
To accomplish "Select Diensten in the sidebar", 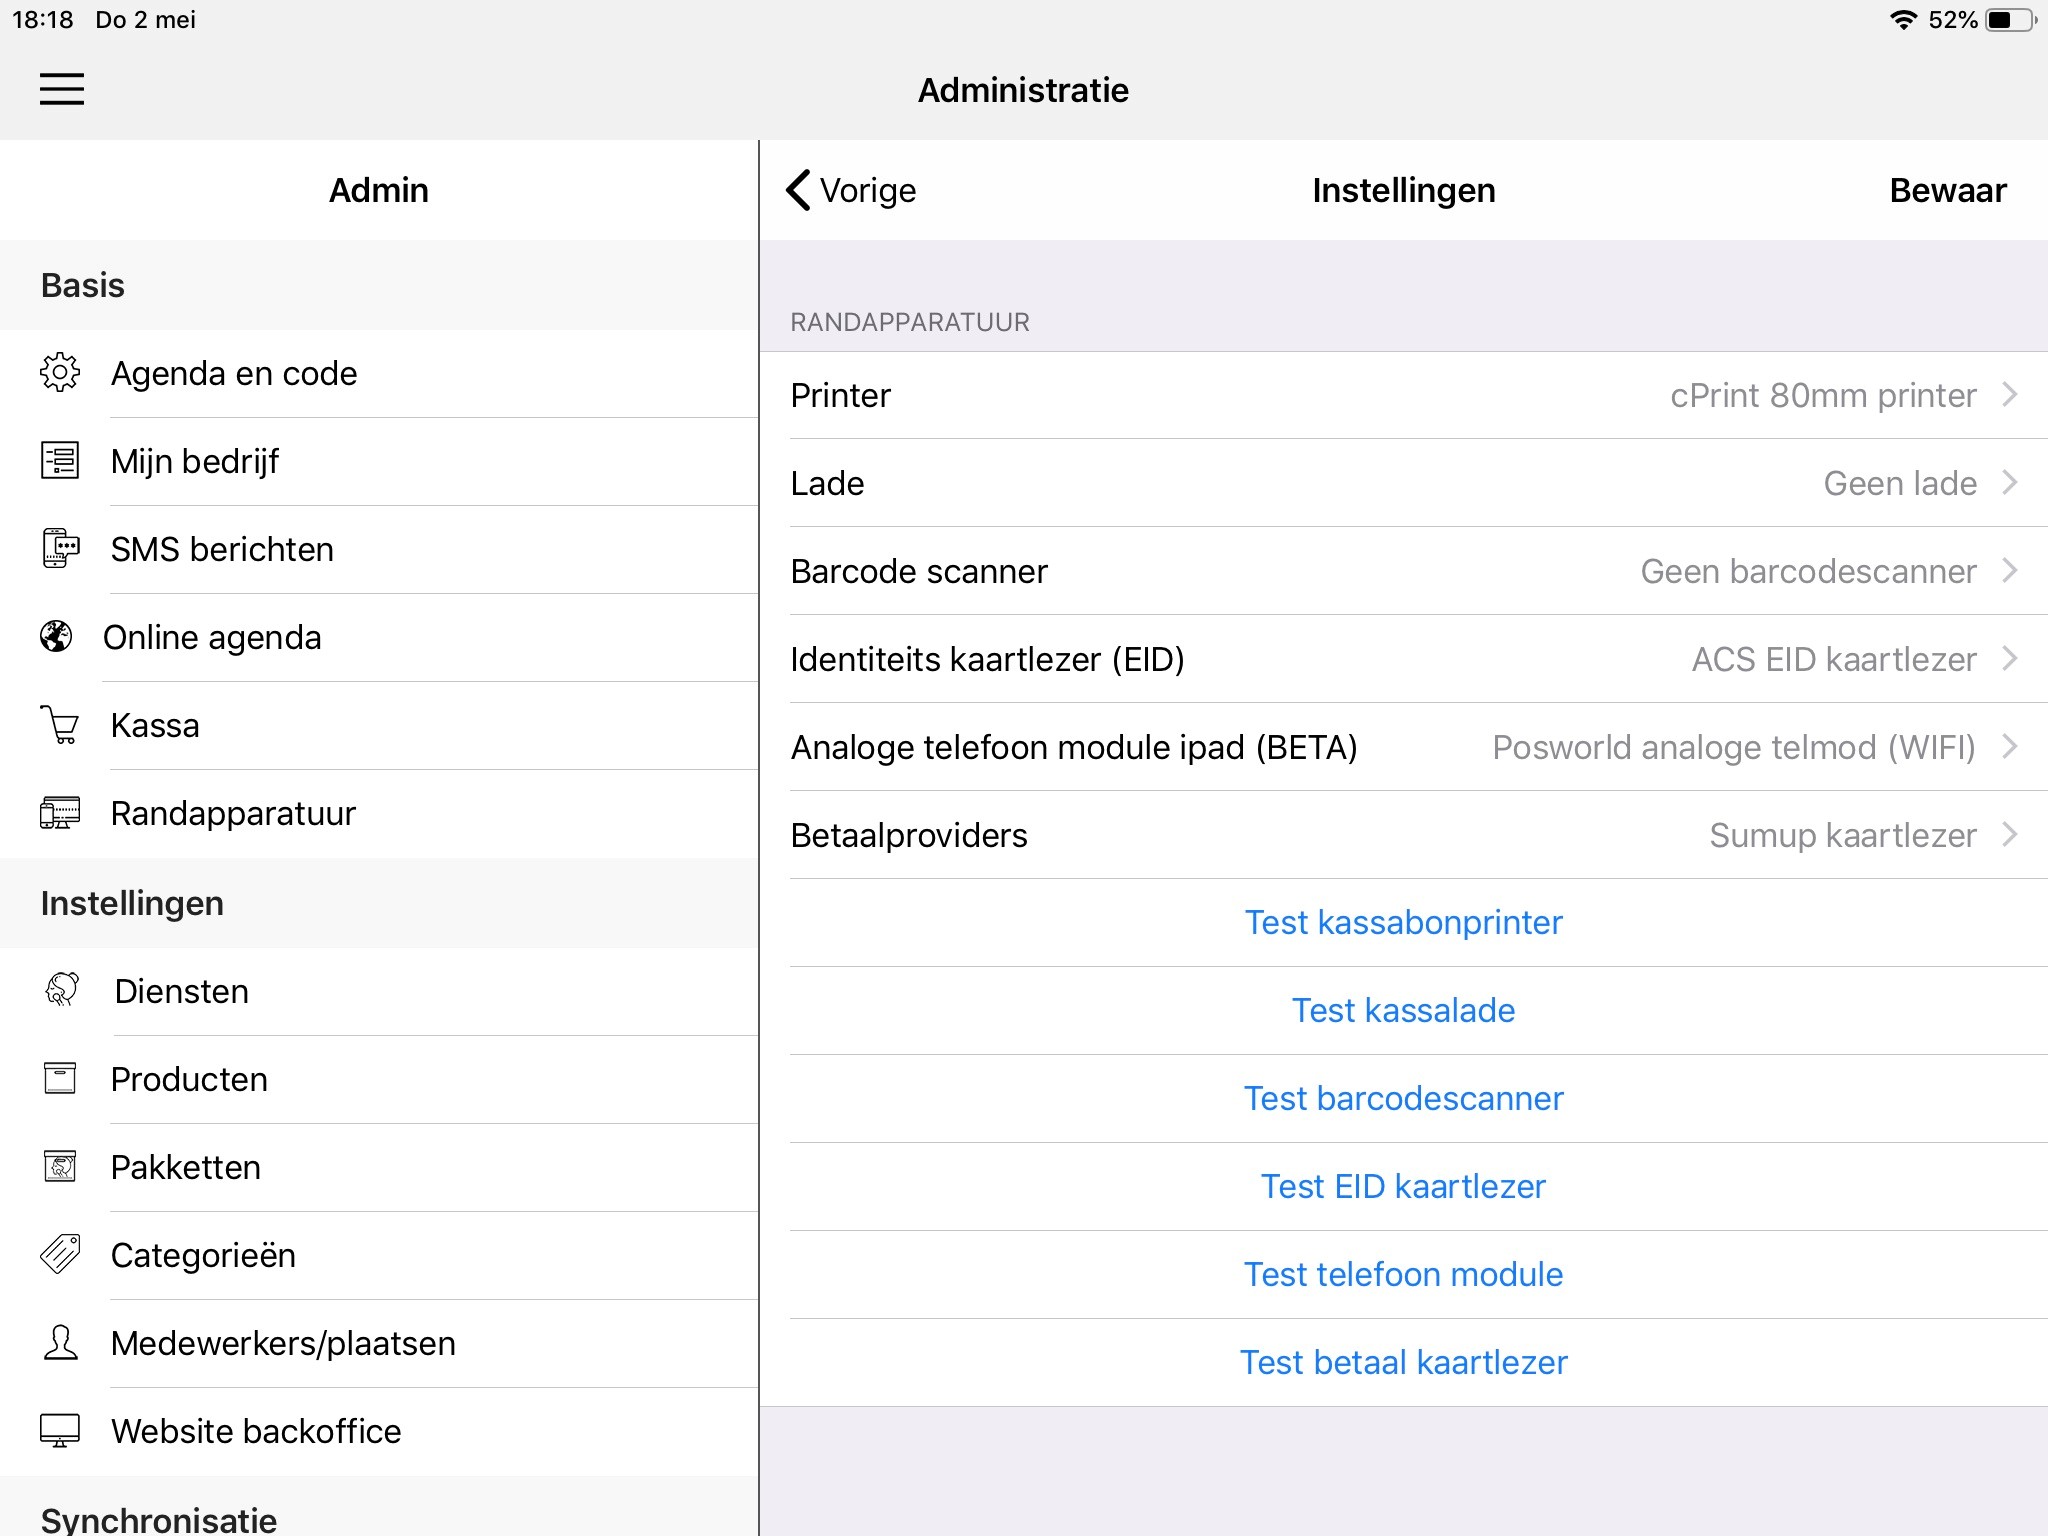I will (x=182, y=991).
